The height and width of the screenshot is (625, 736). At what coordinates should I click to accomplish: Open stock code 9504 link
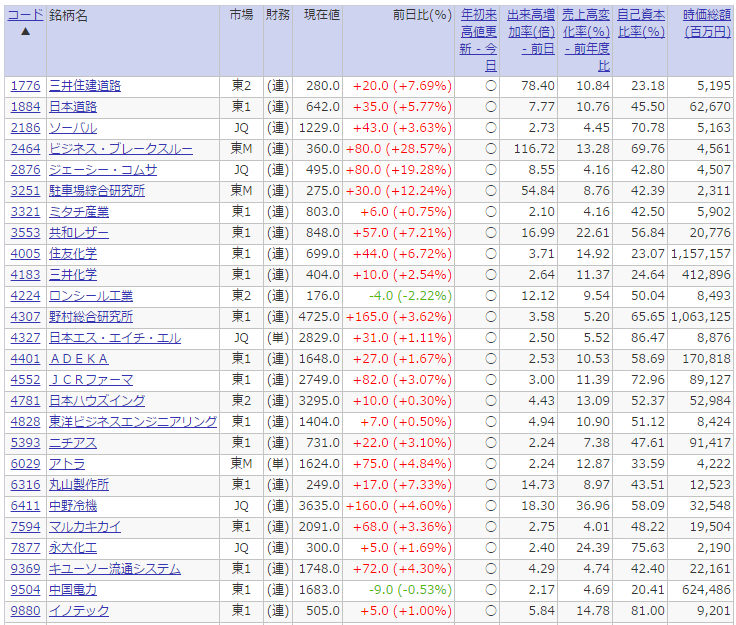pyautogui.click(x=25, y=590)
